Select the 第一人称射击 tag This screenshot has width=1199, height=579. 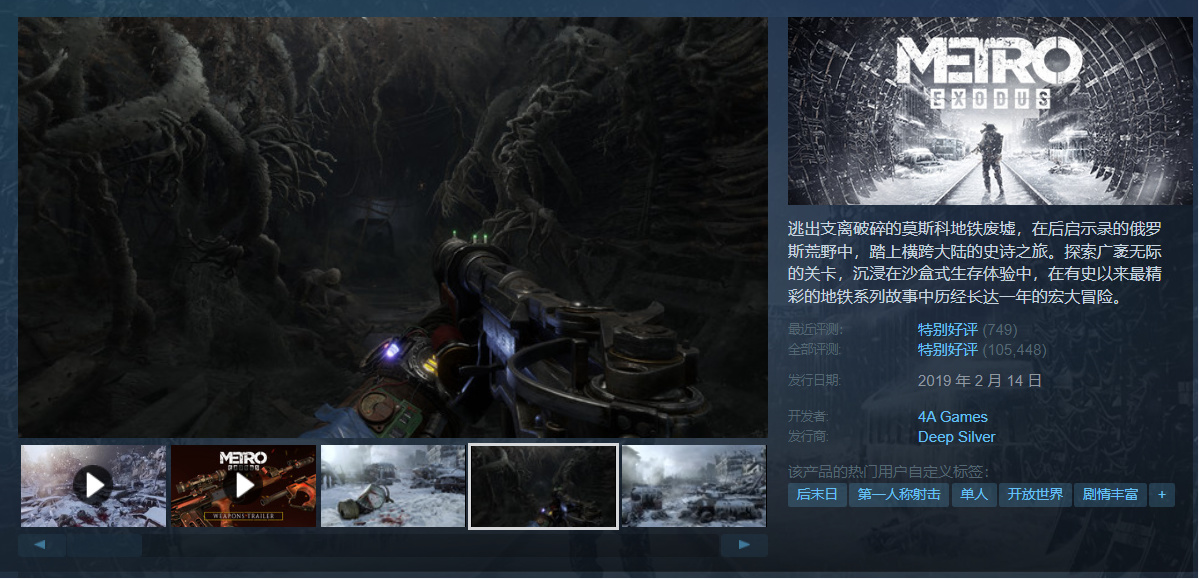899,495
